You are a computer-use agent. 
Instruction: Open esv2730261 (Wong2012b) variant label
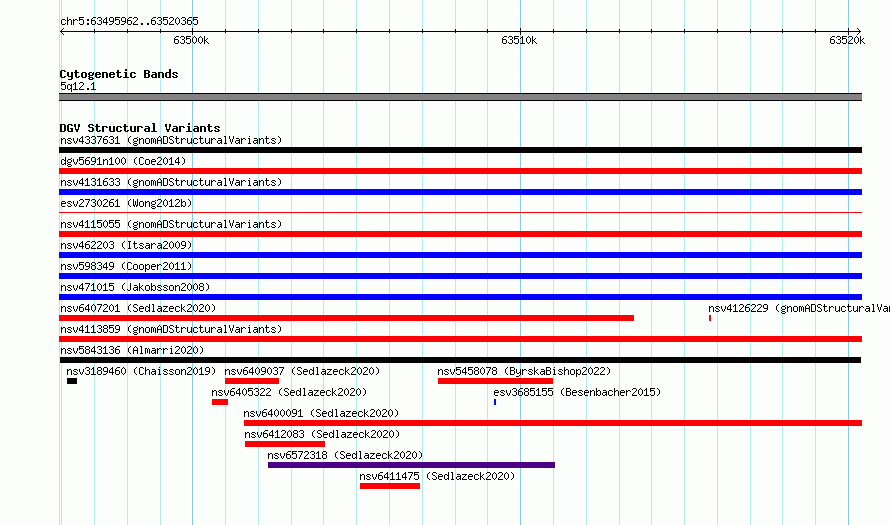tap(126, 203)
